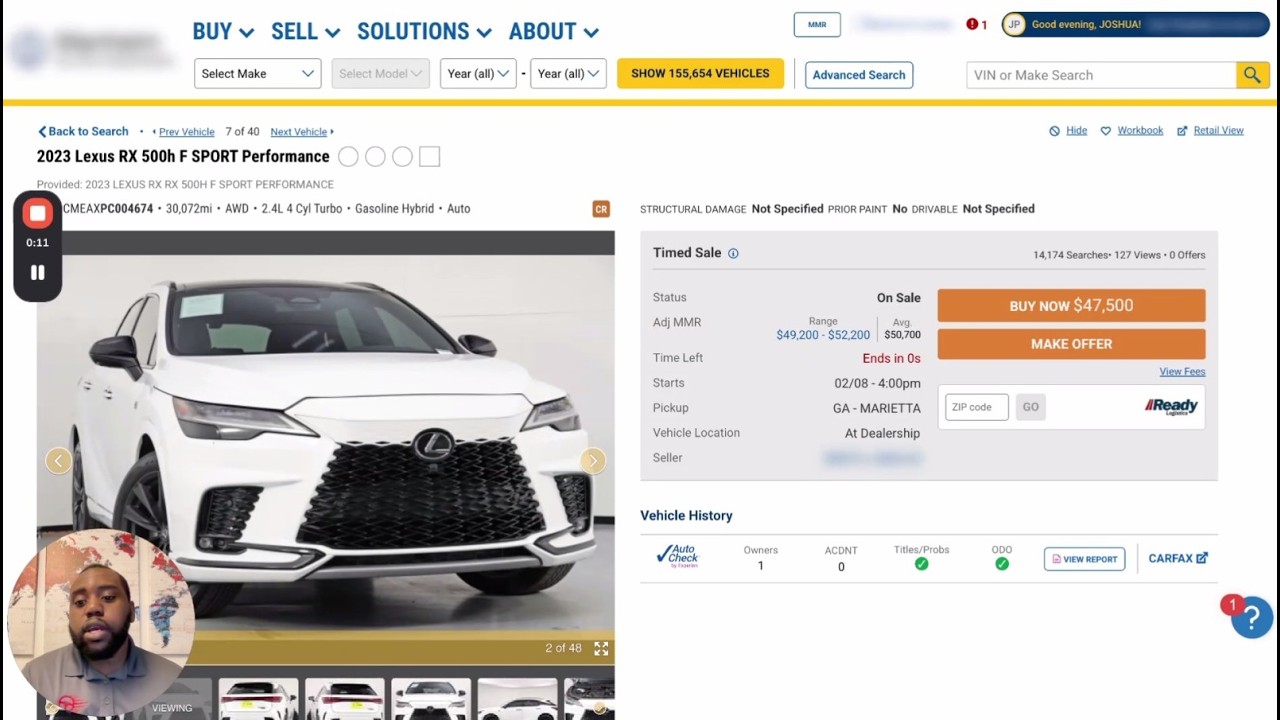Click the red alert notification icon

click(972, 24)
